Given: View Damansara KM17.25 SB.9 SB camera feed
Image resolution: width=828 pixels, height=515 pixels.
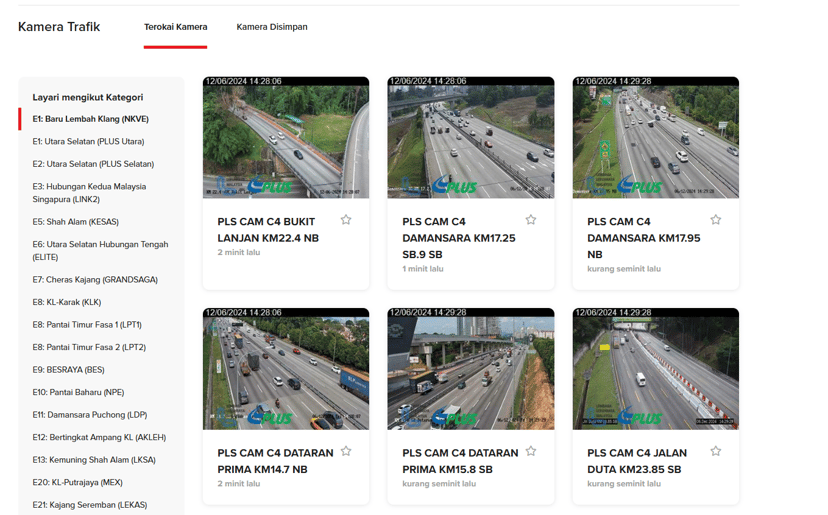Looking at the screenshot, I should (471, 138).
